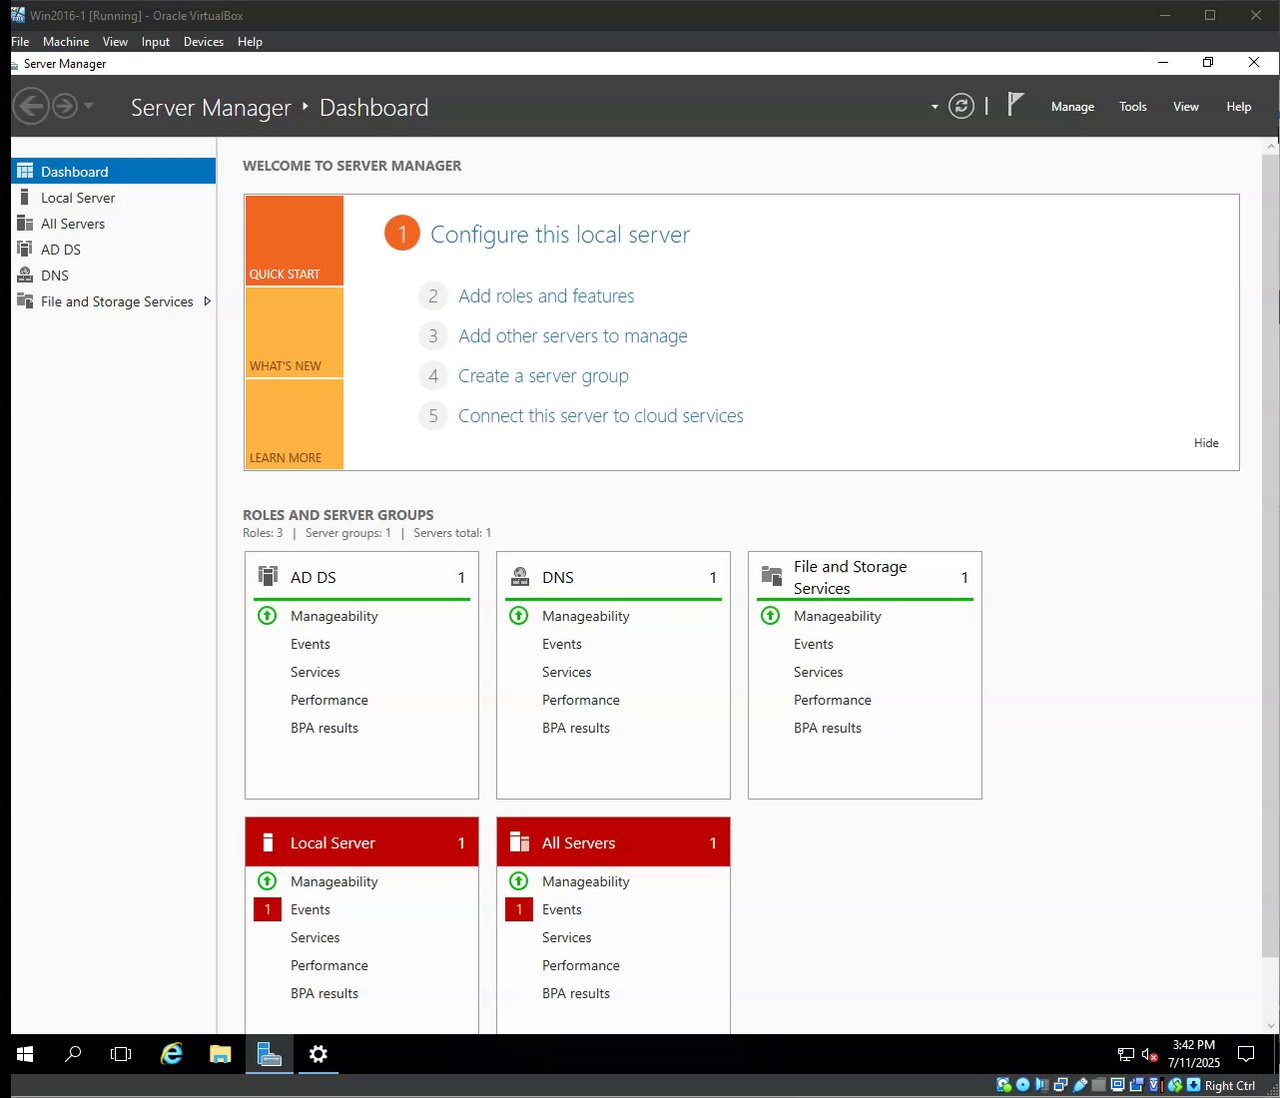Viewport: 1280px width, 1098px height.
Task: Expand File and Storage Services submenu arrow
Action: 207,301
